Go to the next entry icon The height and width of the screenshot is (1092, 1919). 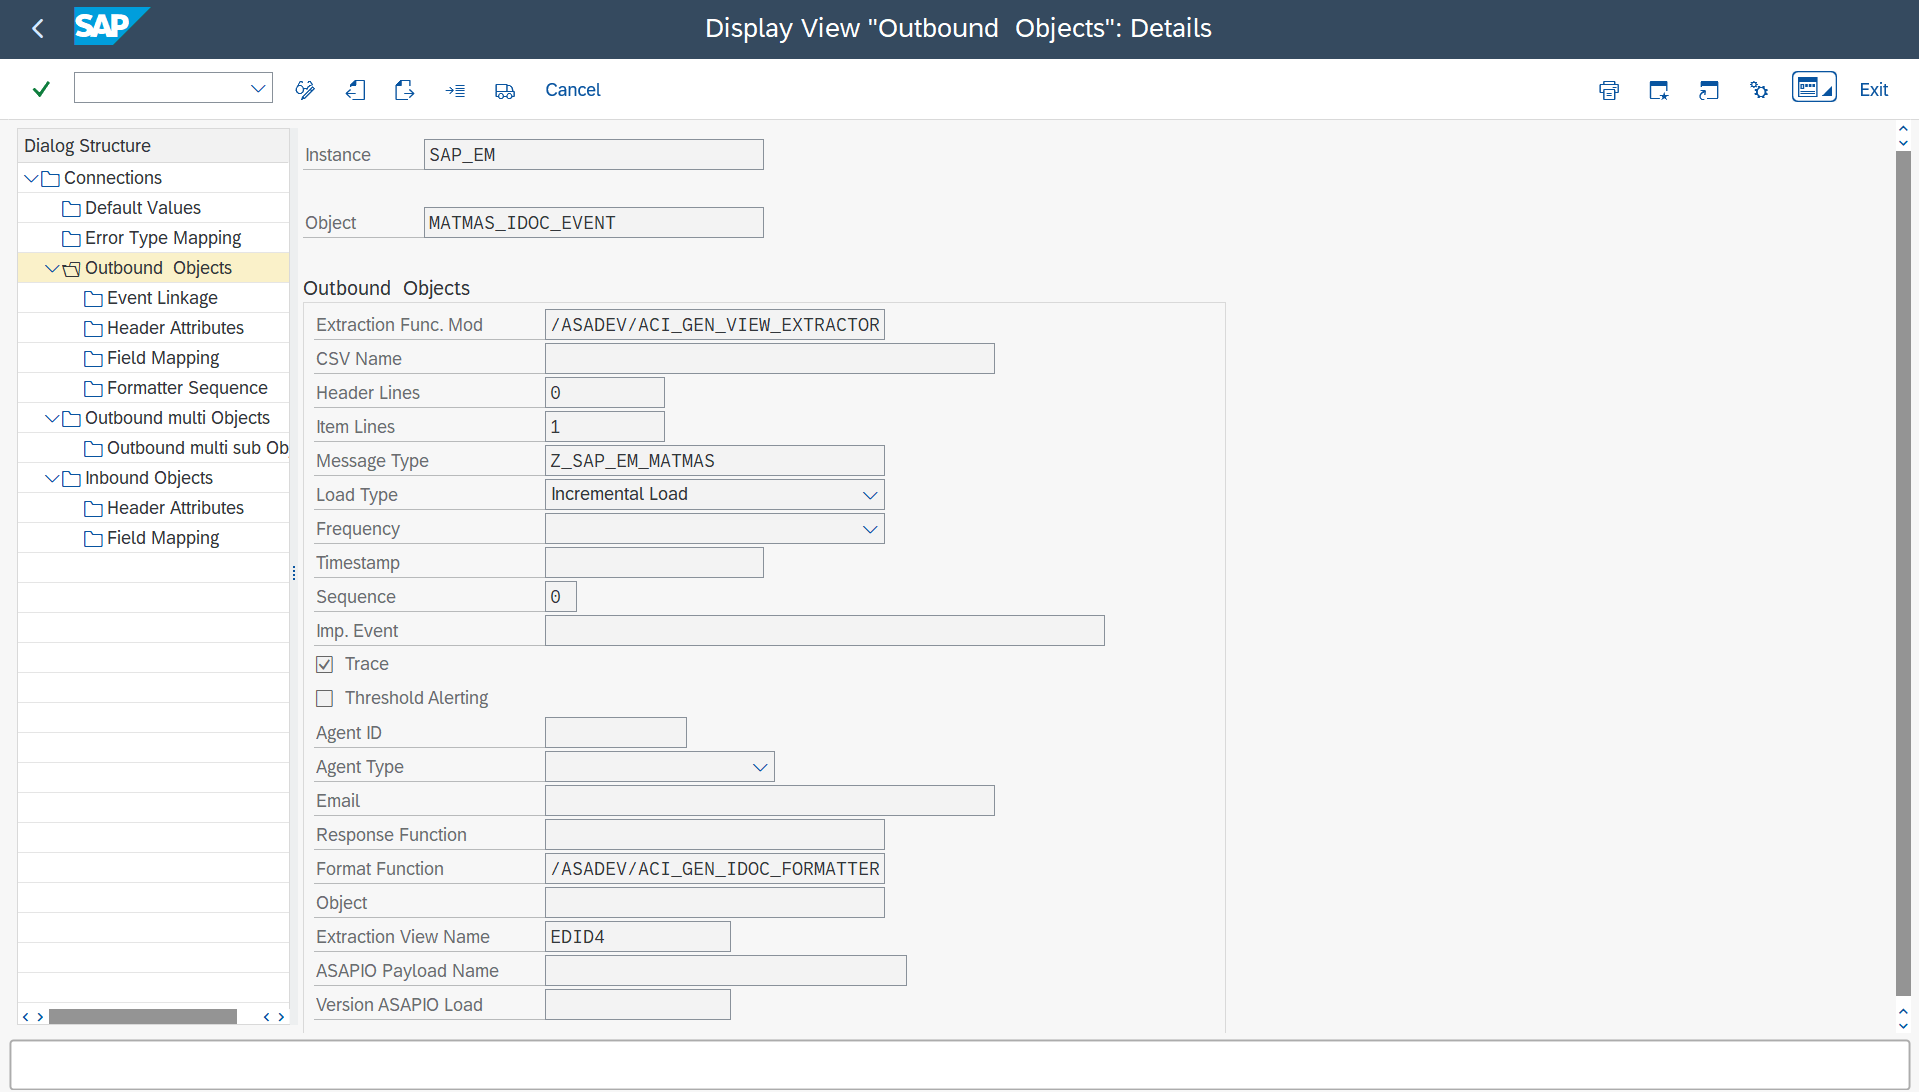pos(404,90)
